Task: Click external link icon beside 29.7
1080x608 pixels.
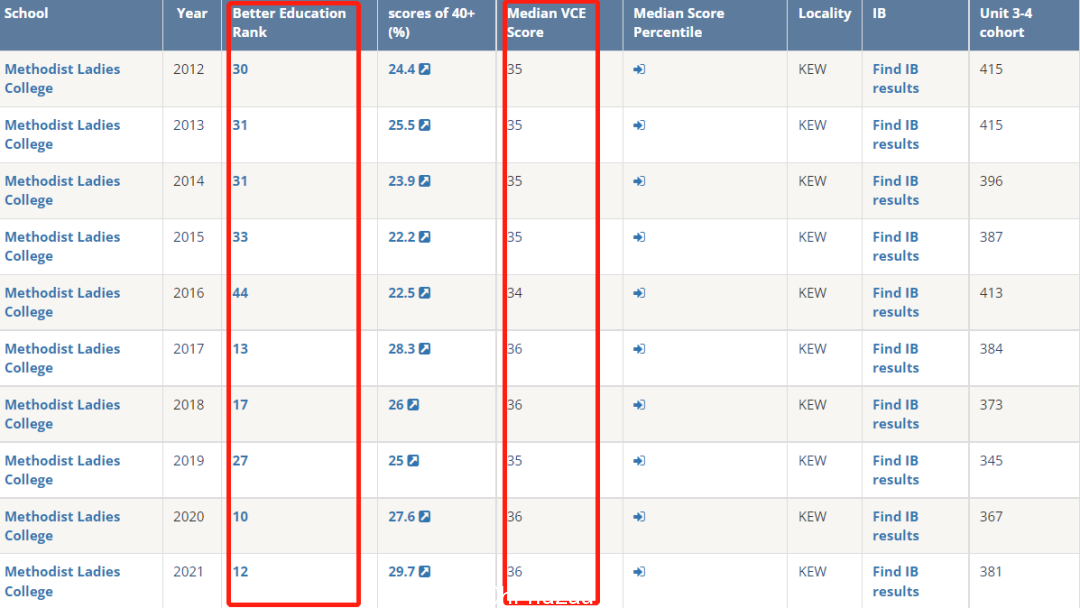Action: click(x=425, y=572)
